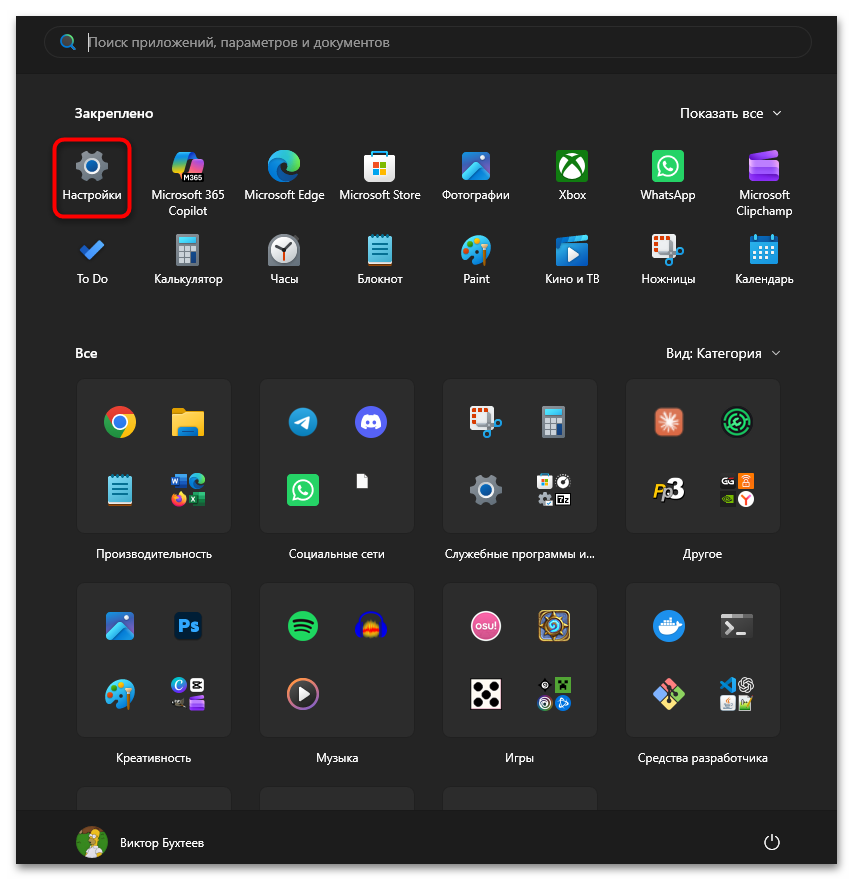
Task: Open Hearthstone in Игры category
Action: [x=554, y=626]
